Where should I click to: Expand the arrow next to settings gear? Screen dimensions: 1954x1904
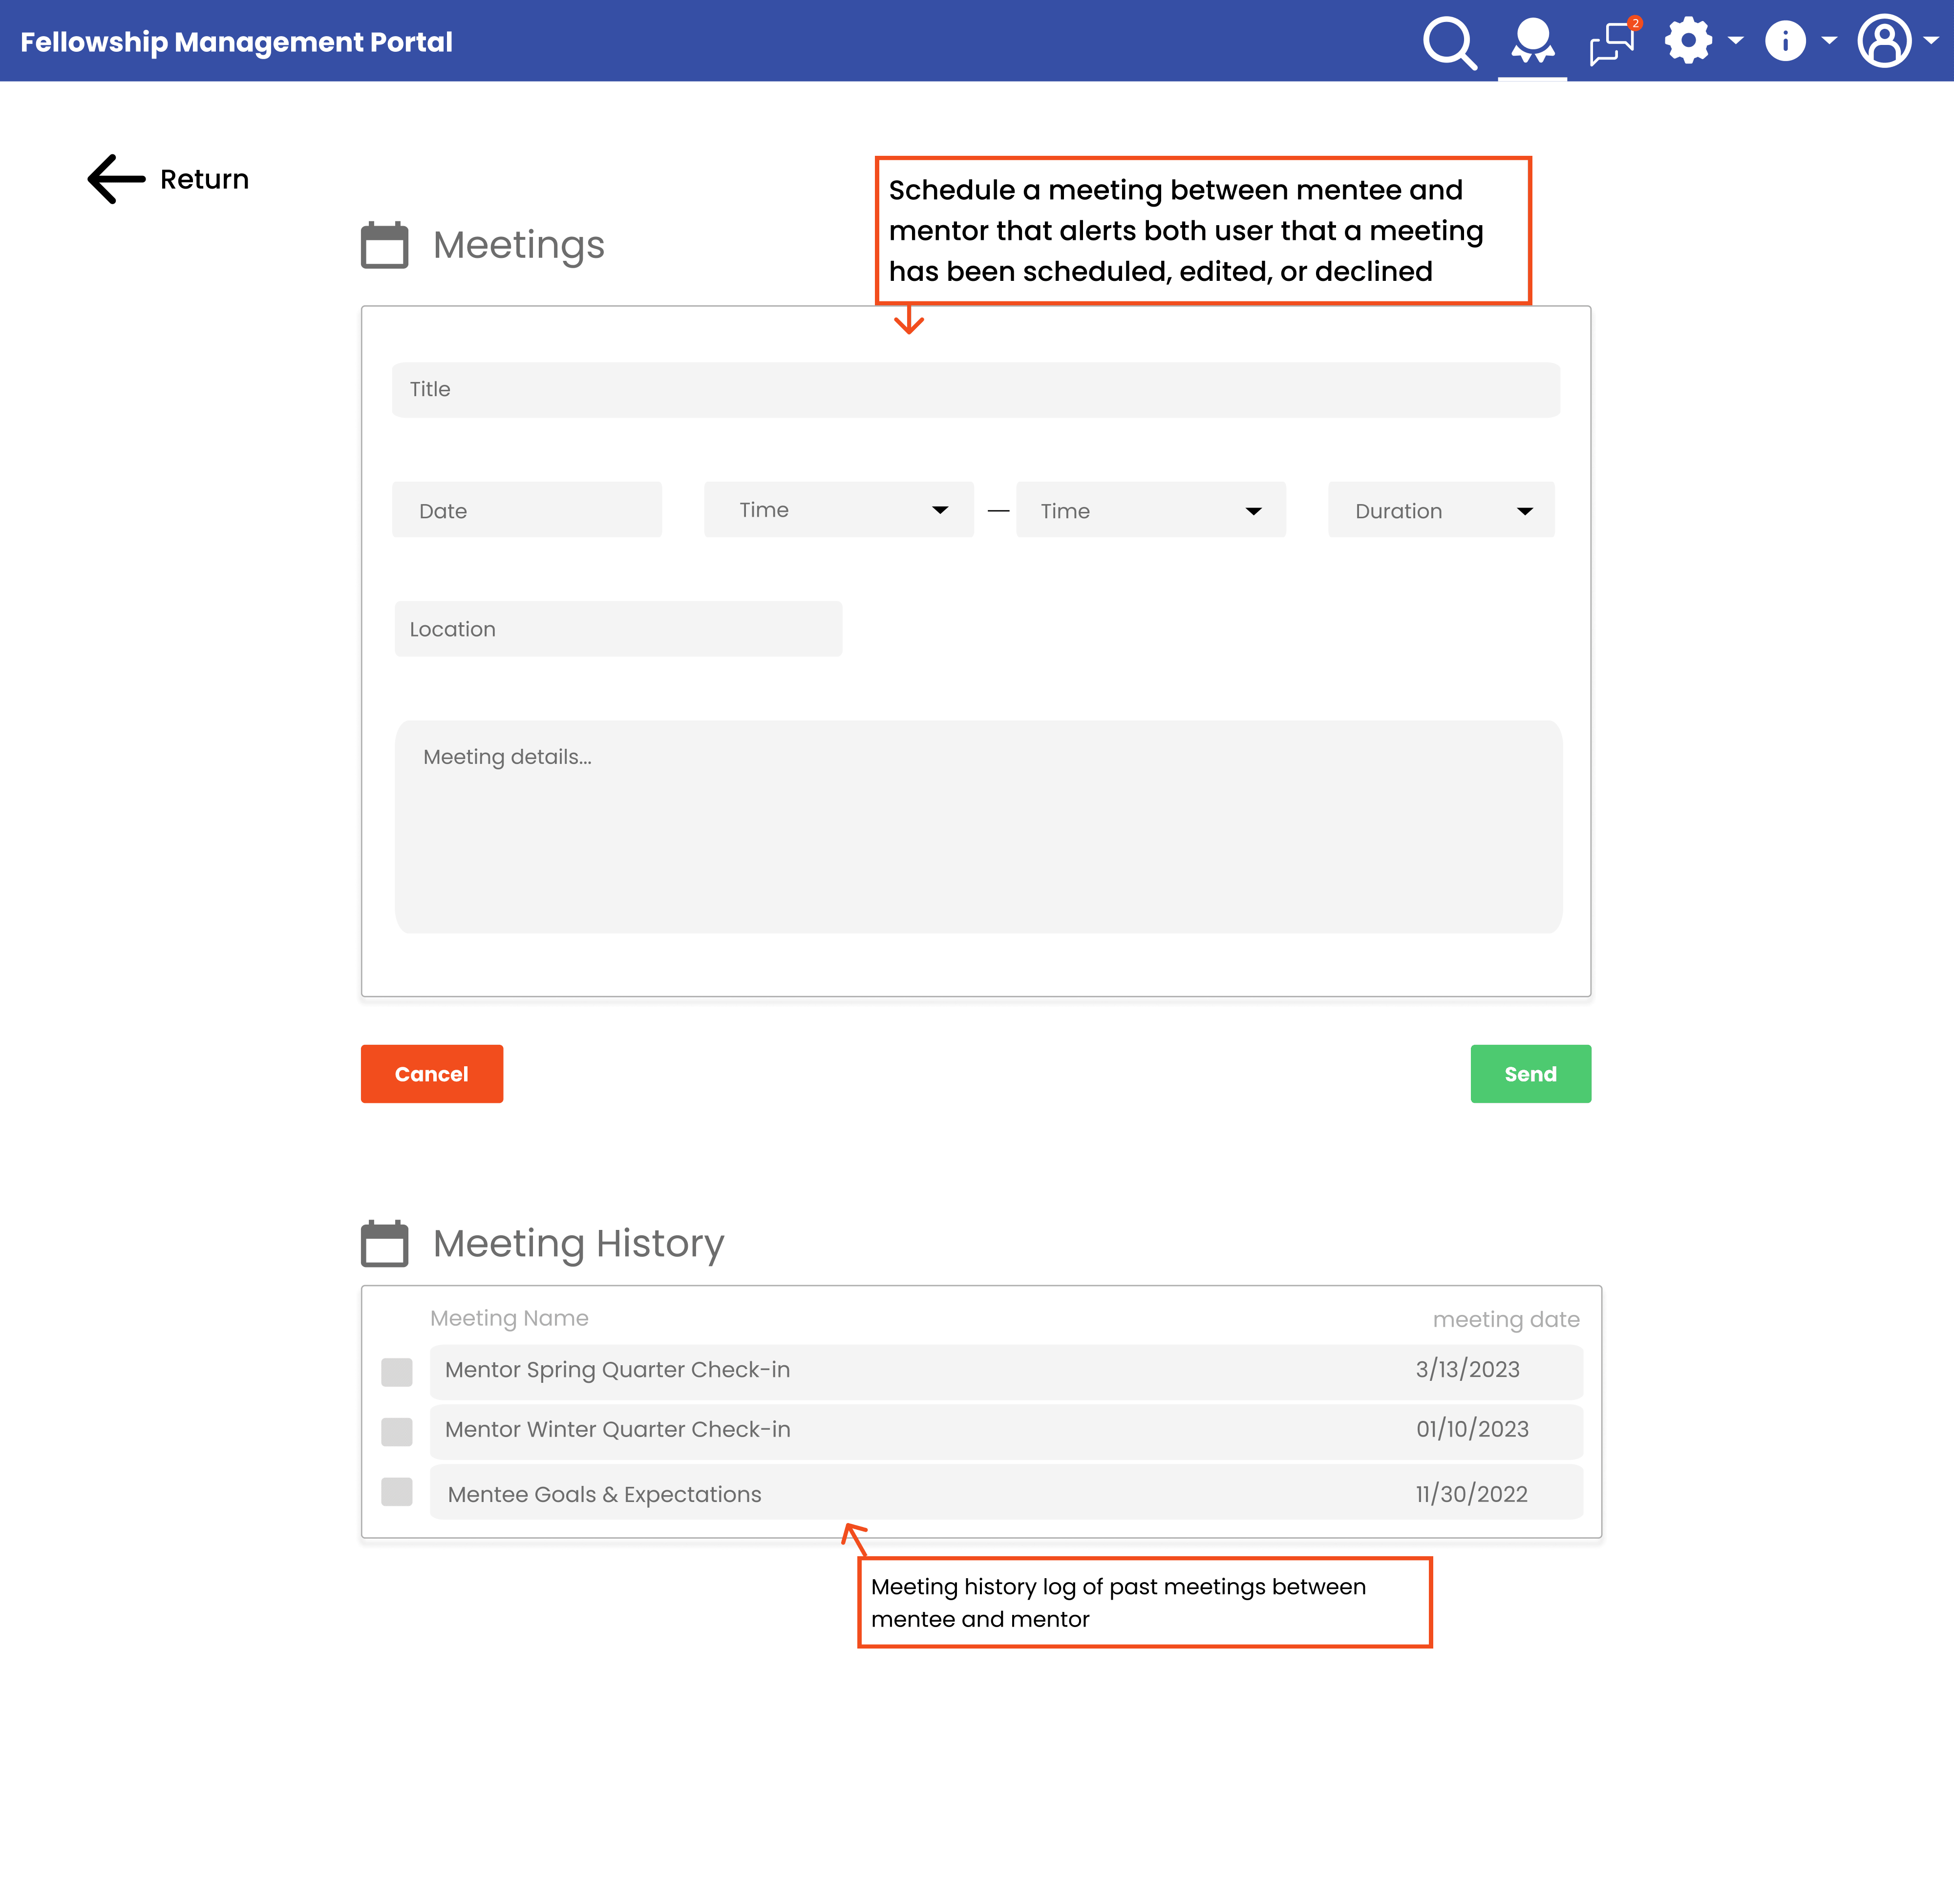point(1736,41)
